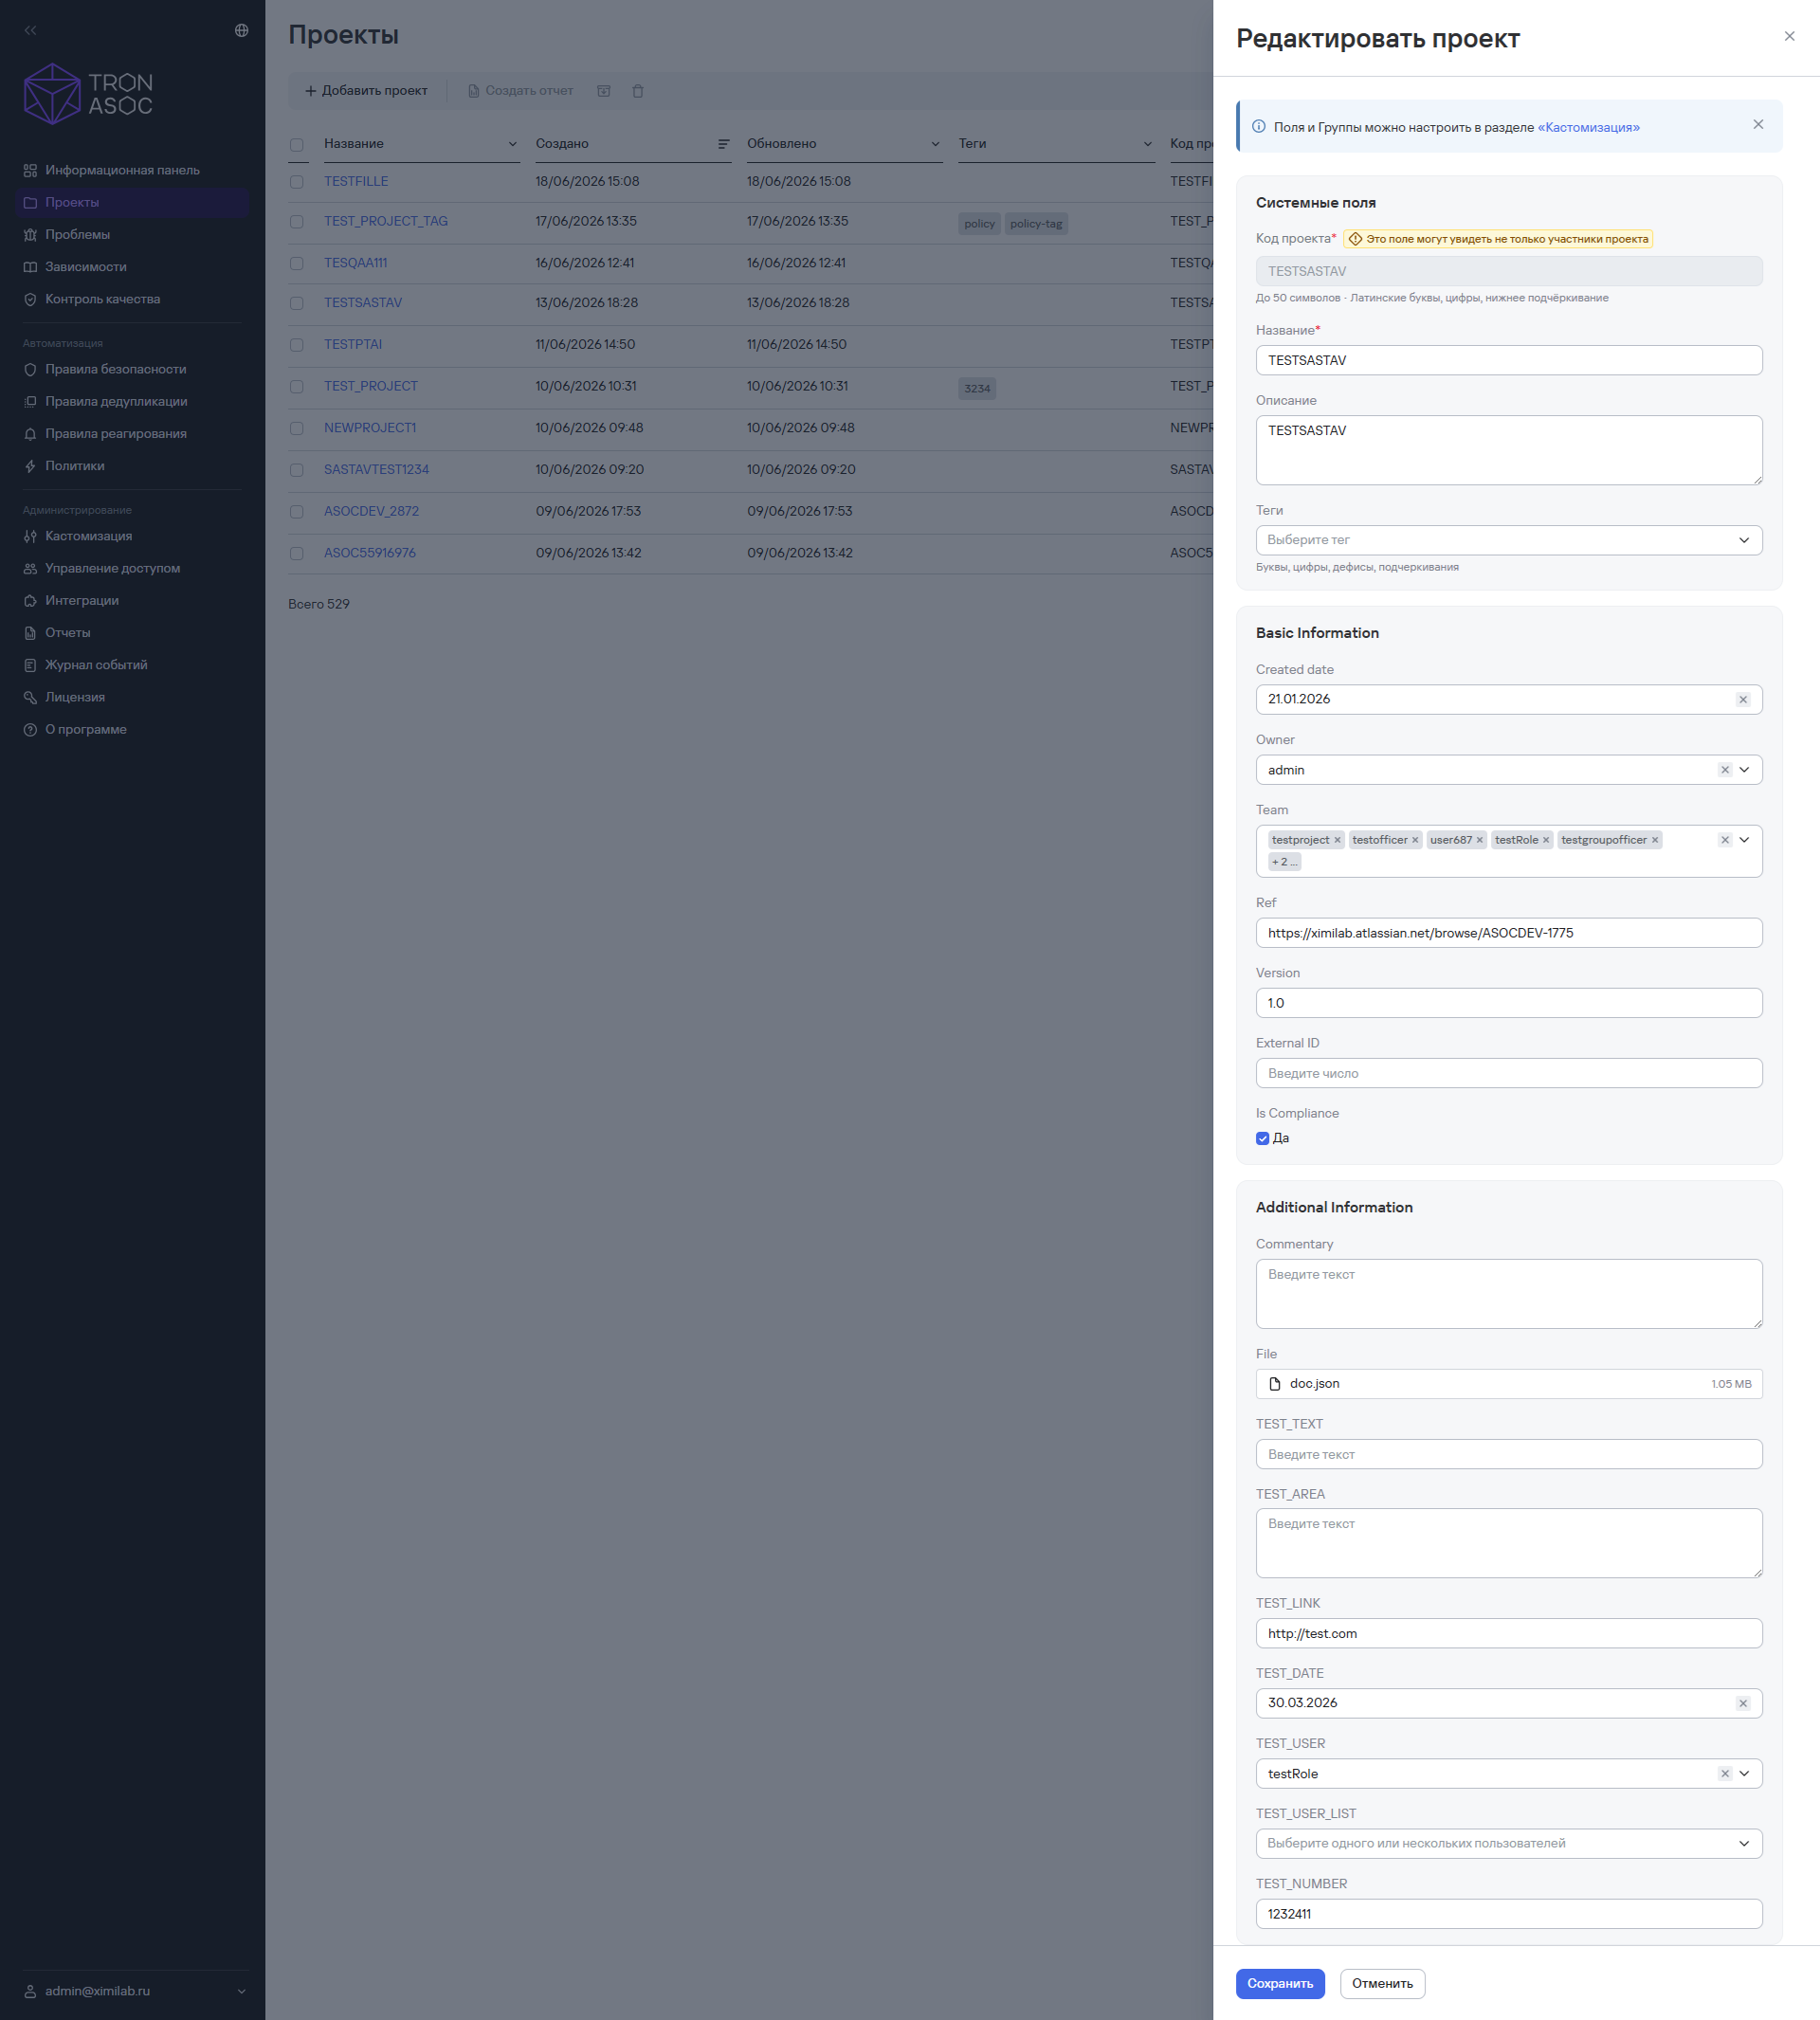Image resolution: width=1820 pixels, height=2020 pixels.
Task: Click the Commentary text area
Action: 1509,1295
